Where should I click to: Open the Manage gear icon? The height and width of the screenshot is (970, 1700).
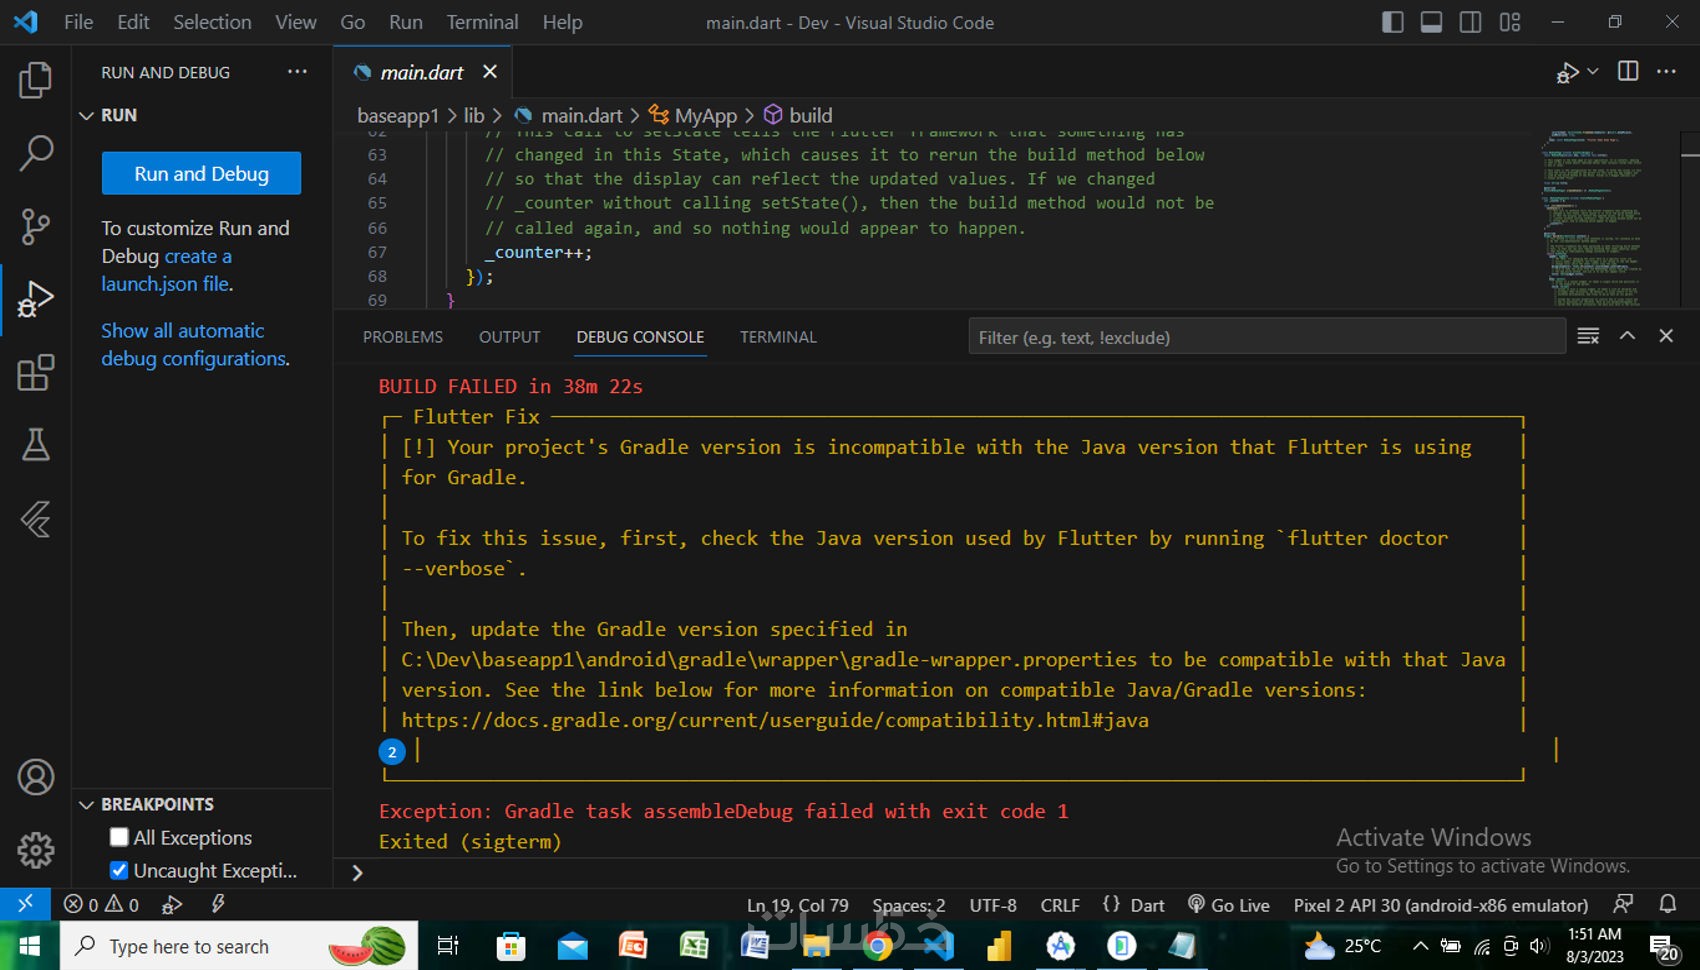click(x=35, y=850)
